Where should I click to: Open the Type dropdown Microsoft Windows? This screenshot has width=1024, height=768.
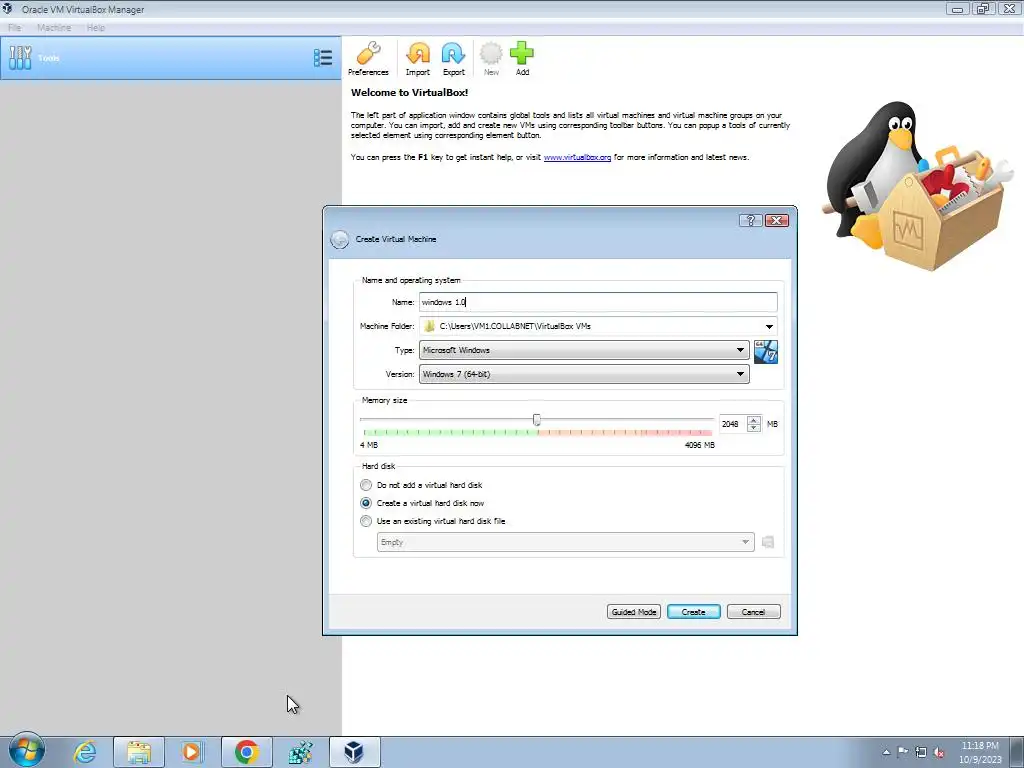click(x=584, y=351)
